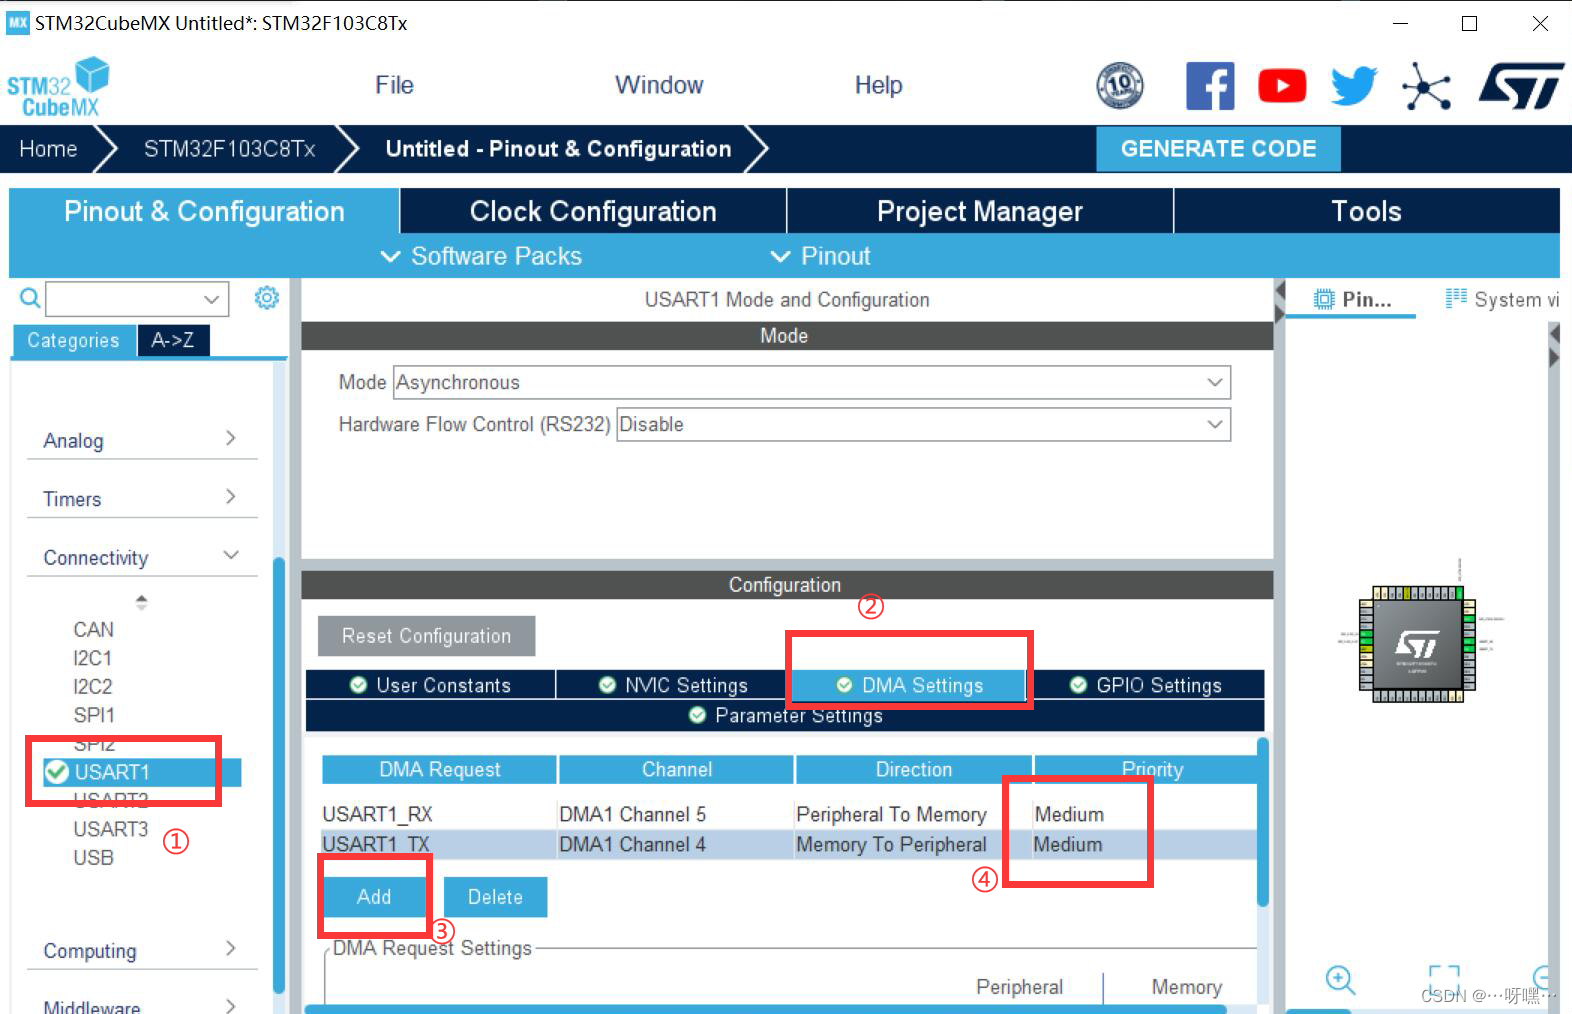Viewport: 1572px width, 1014px height.
Task: Open the YouTube channel icon
Action: (x=1282, y=86)
